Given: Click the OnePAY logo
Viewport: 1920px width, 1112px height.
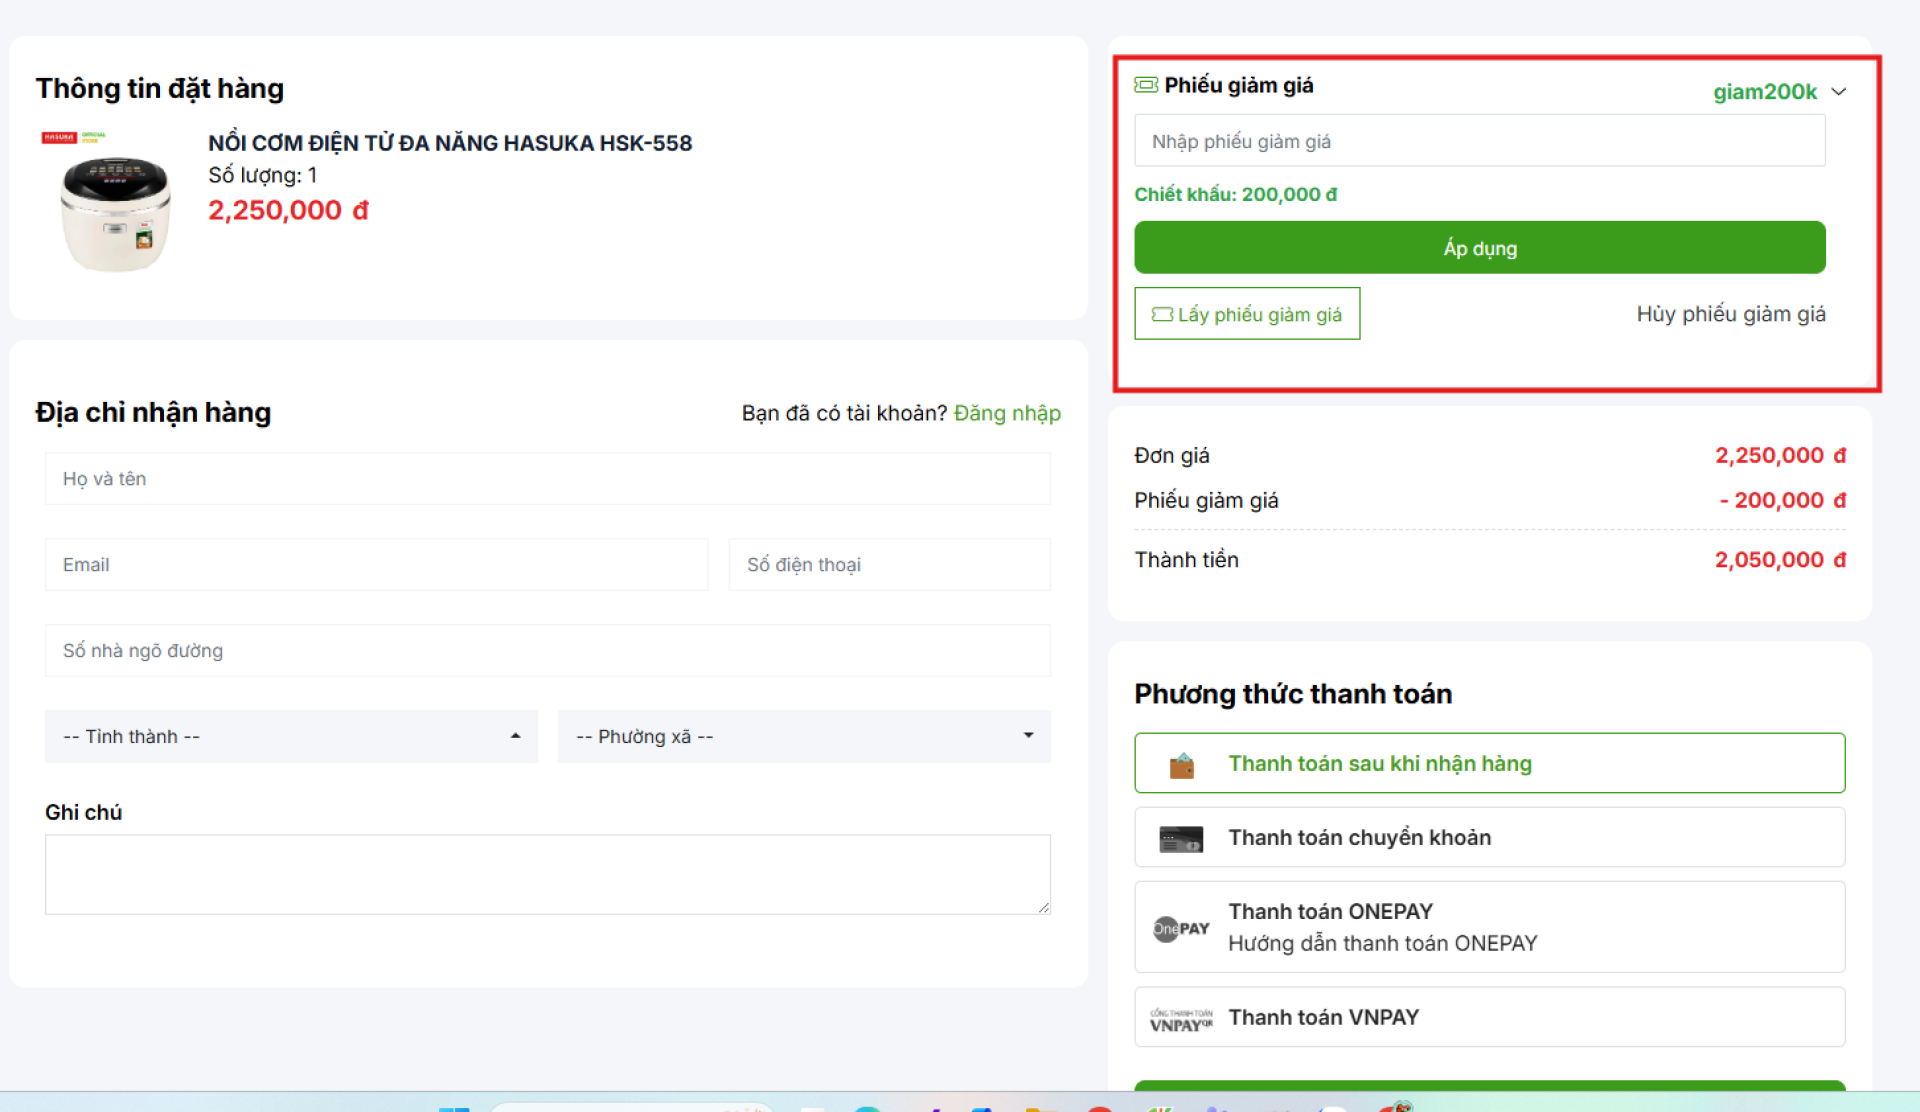Looking at the screenshot, I should coord(1181,928).
